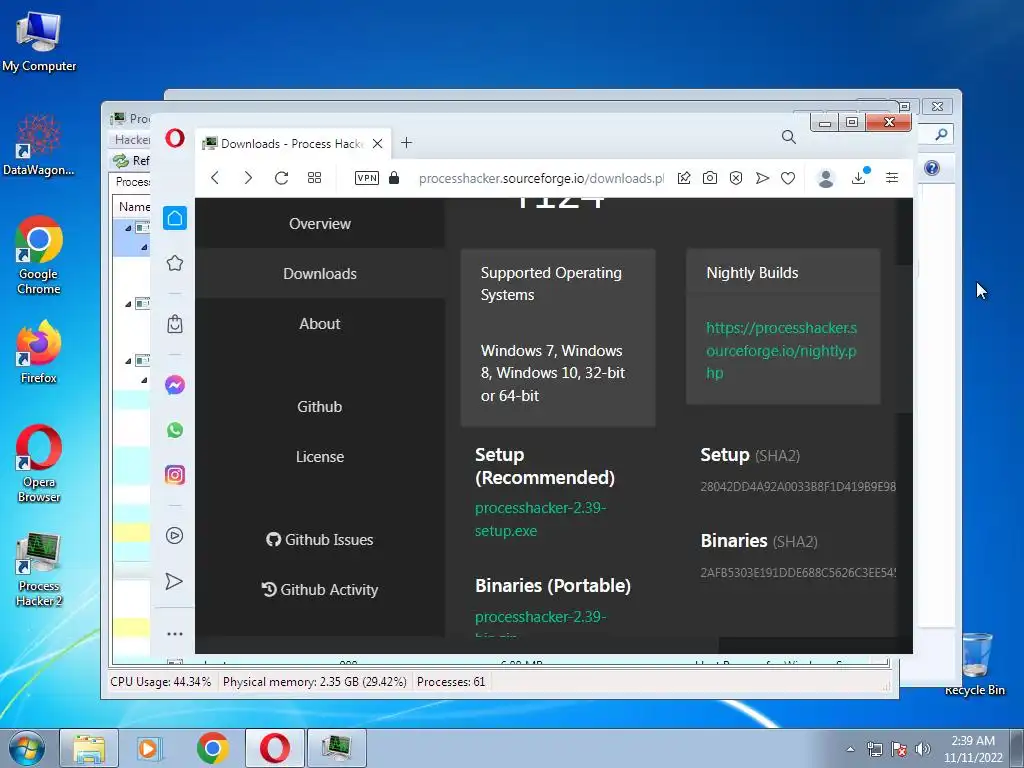Open sidebar three-dot more options
Viewport: 1024px width, 768px height.
tap(174, 633)
